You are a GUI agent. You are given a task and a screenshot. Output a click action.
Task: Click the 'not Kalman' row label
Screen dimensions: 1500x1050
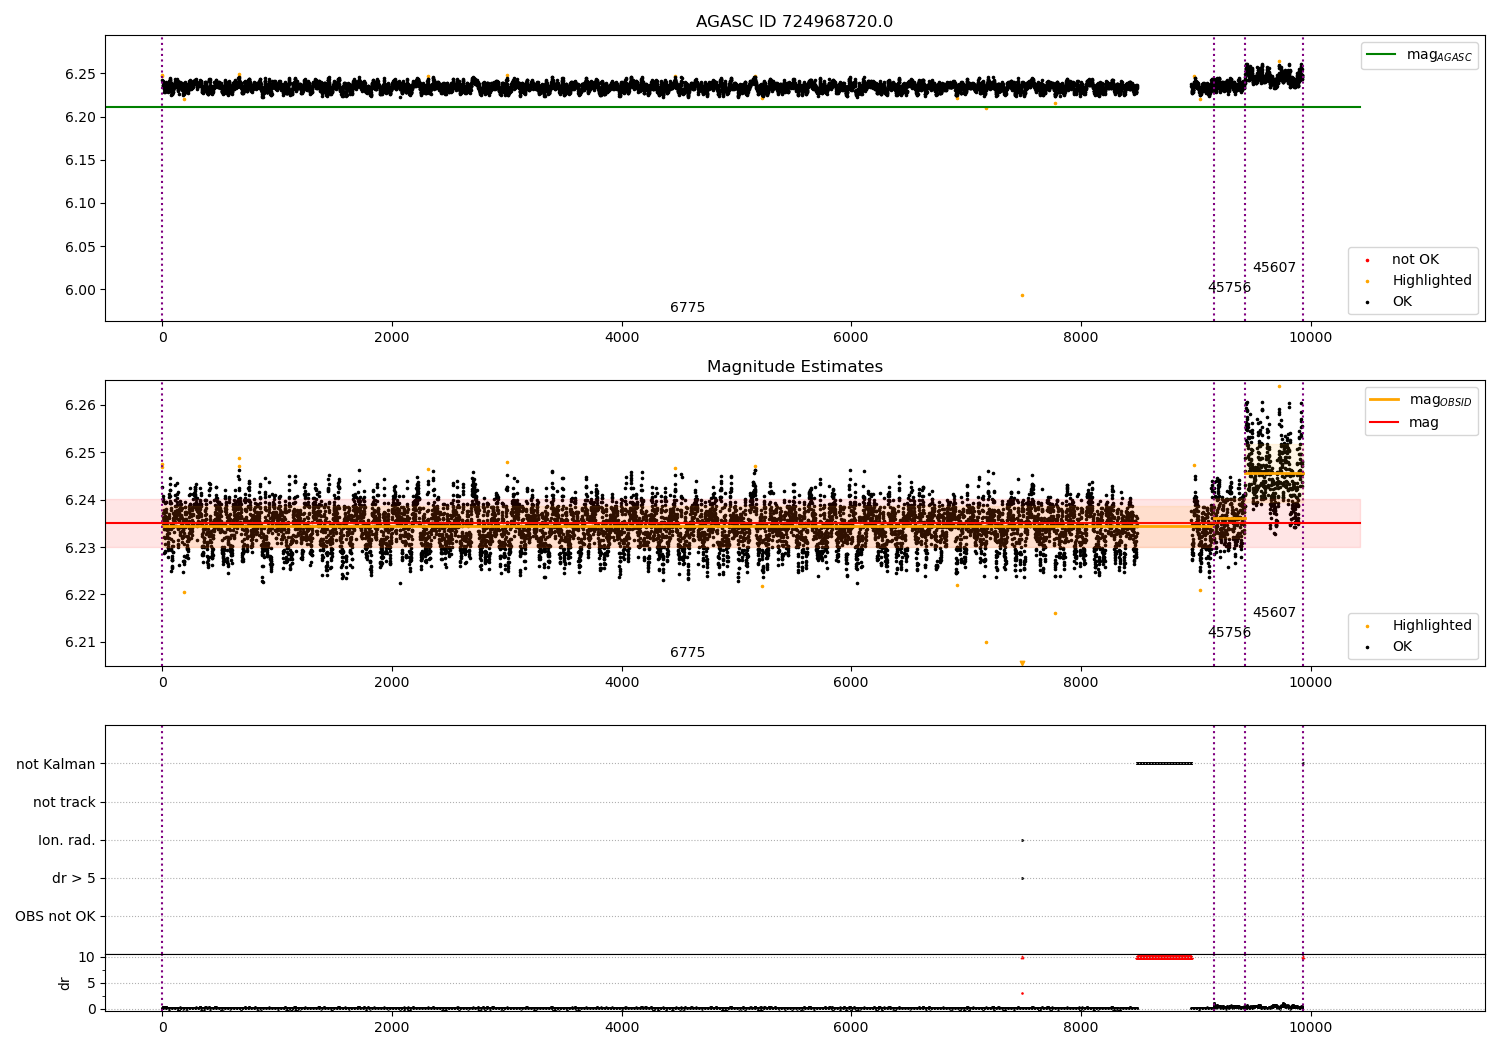click(x=56, y=764)
